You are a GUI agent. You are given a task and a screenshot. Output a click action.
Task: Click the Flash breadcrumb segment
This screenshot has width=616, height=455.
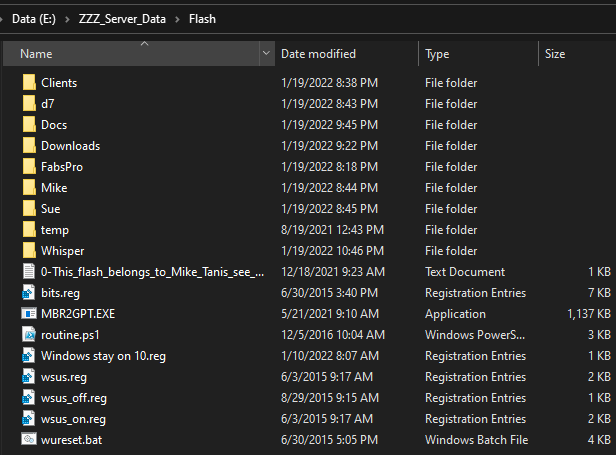coord(202,19)
